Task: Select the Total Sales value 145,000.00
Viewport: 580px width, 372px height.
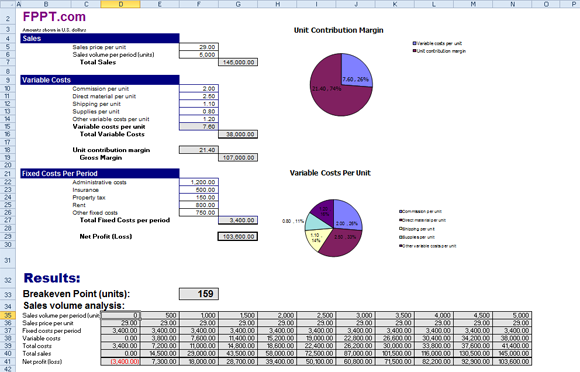Action: click(238, 62)
